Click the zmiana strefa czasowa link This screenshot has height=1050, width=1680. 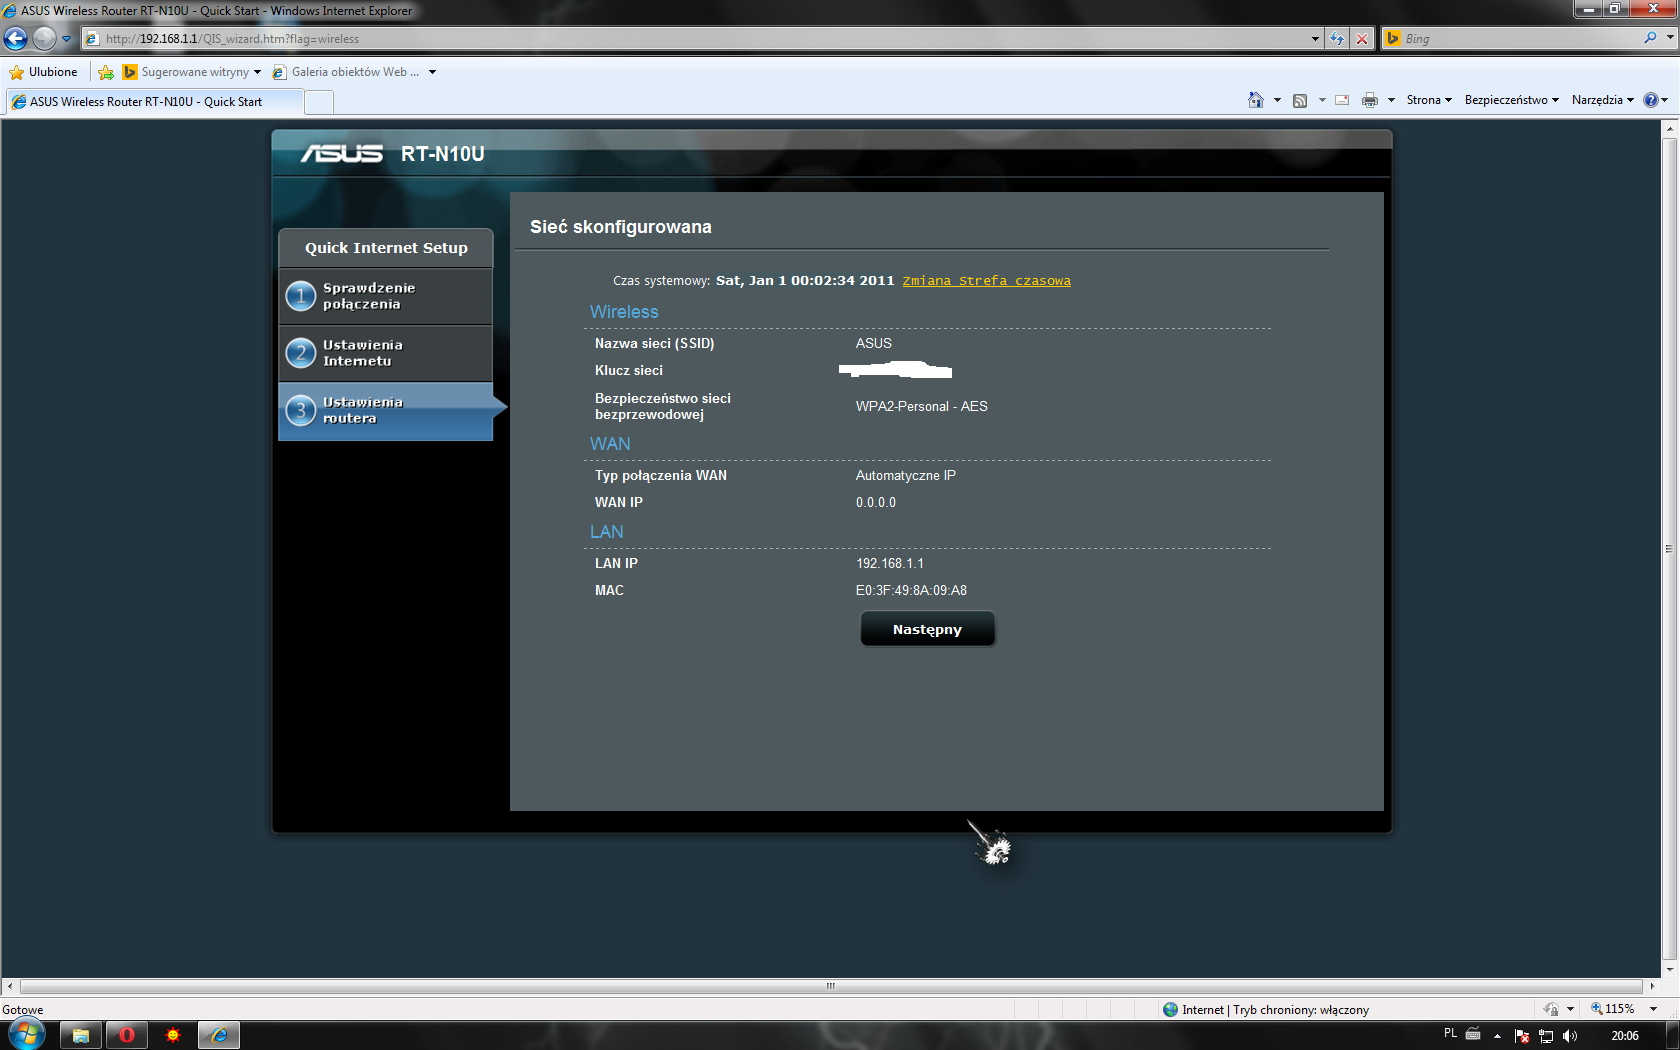[986, 281]
